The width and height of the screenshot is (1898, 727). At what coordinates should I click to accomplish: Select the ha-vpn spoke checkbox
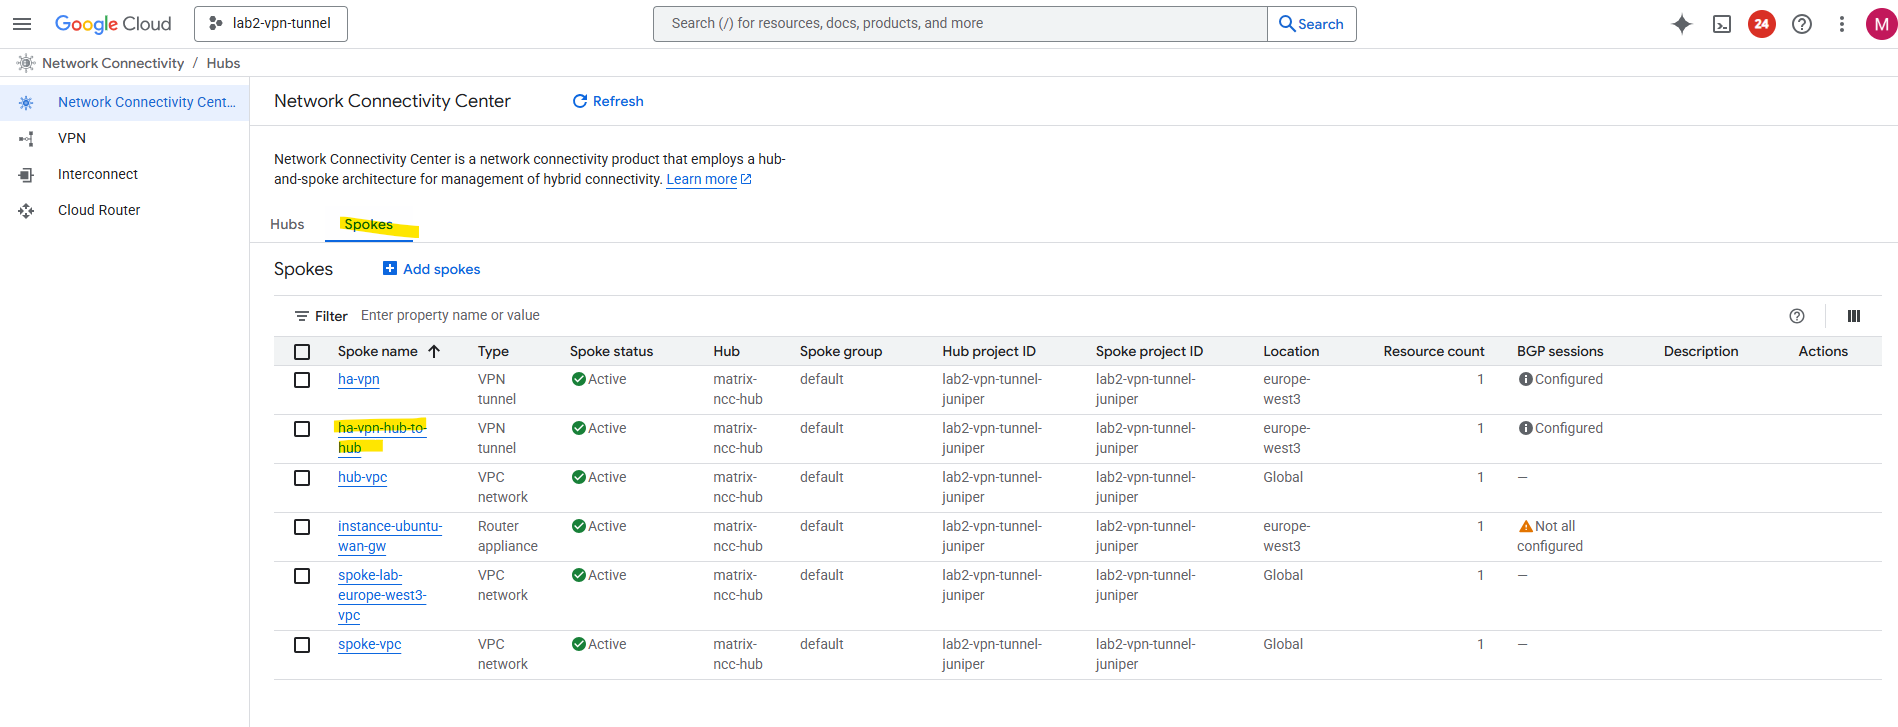302,380
